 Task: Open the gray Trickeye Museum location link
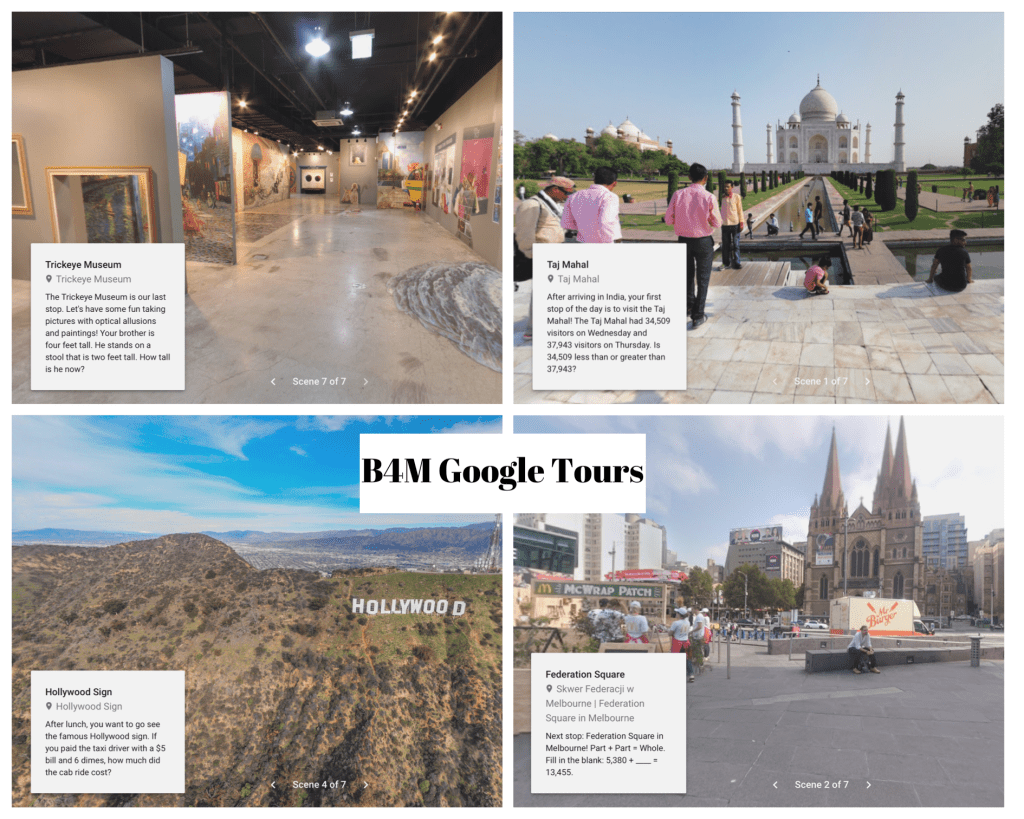[x=93, y=280]
